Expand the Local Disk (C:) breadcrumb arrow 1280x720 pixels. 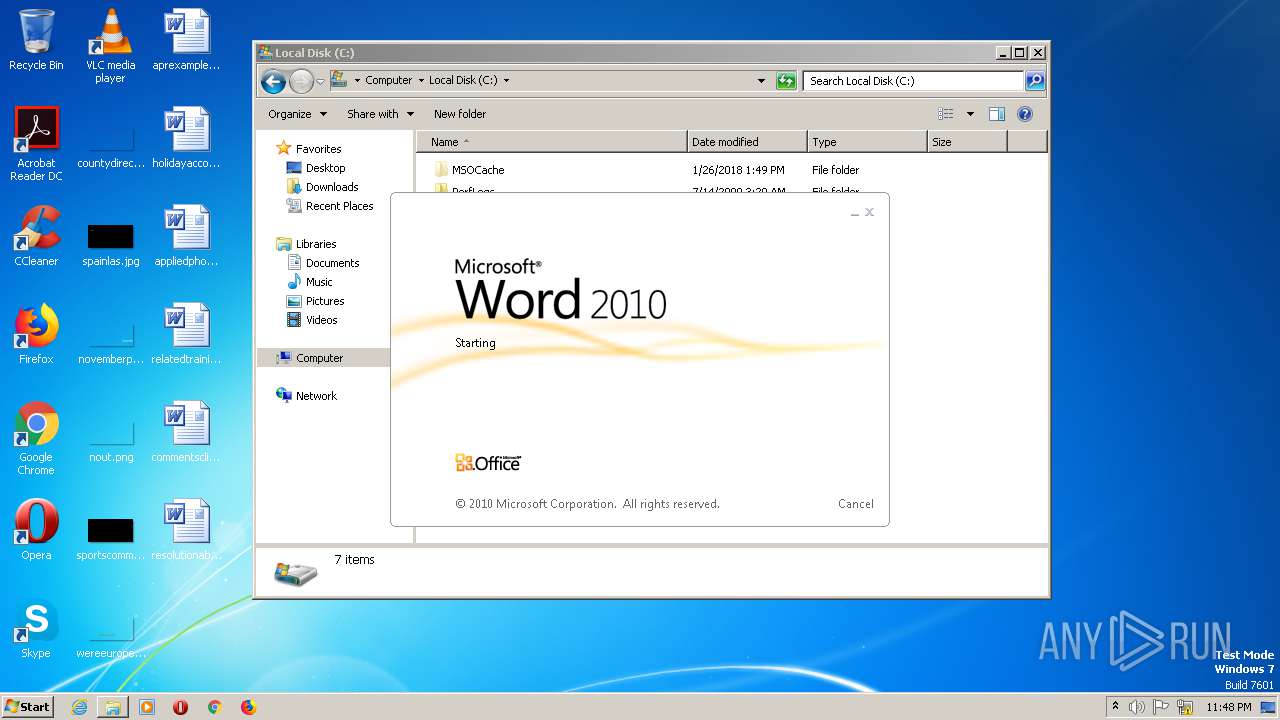tap(506, 81)
